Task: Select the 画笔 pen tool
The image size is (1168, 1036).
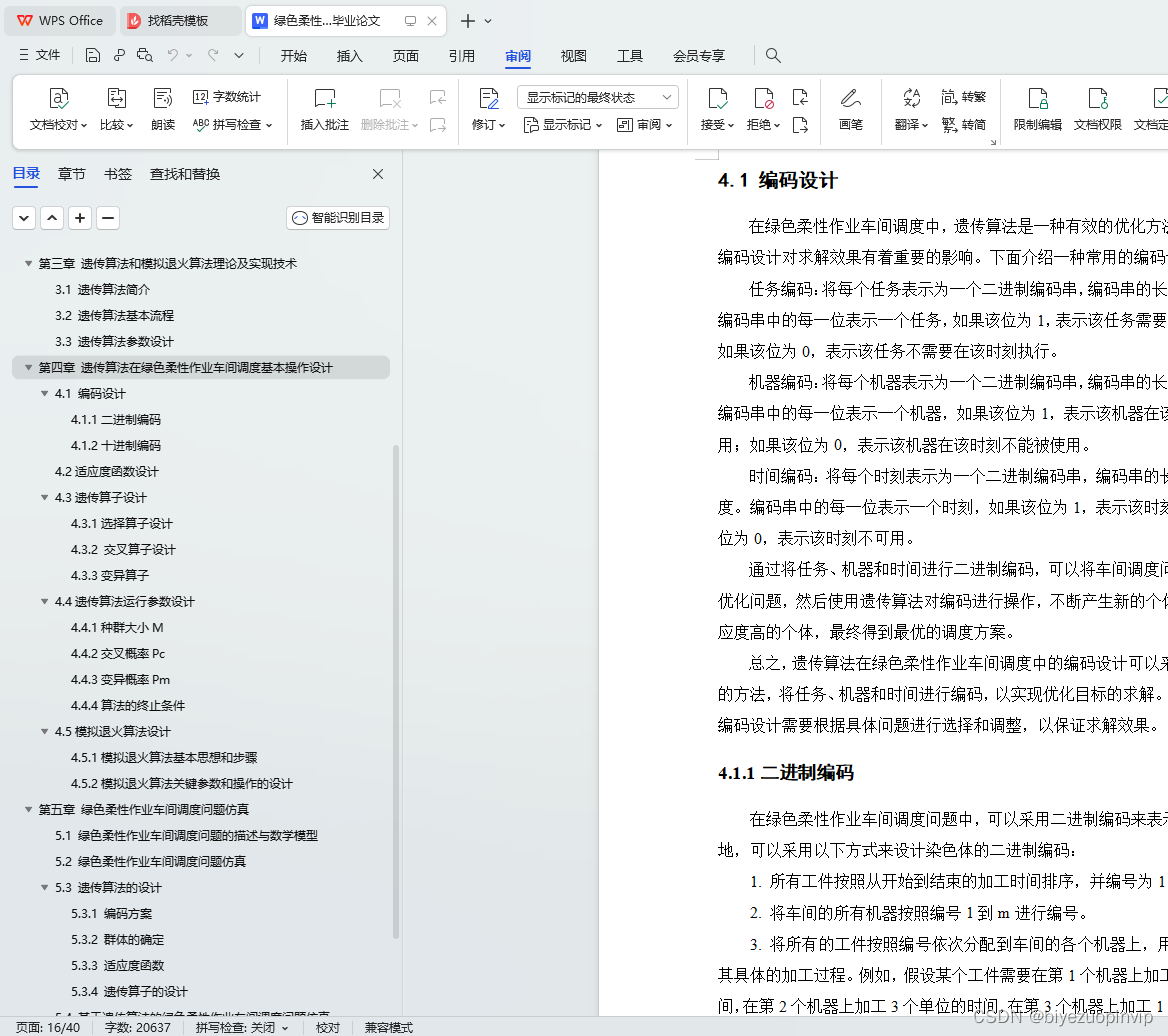Action: tap(850, 109)
